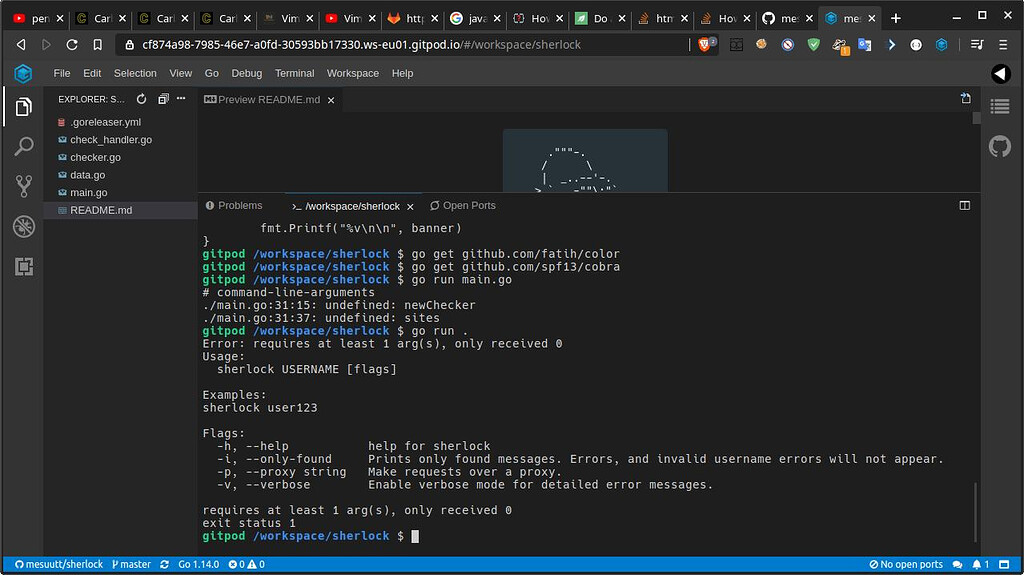
Task: Click mesuutt/sherlock repo link in status bar
Action: click(55, 564)
